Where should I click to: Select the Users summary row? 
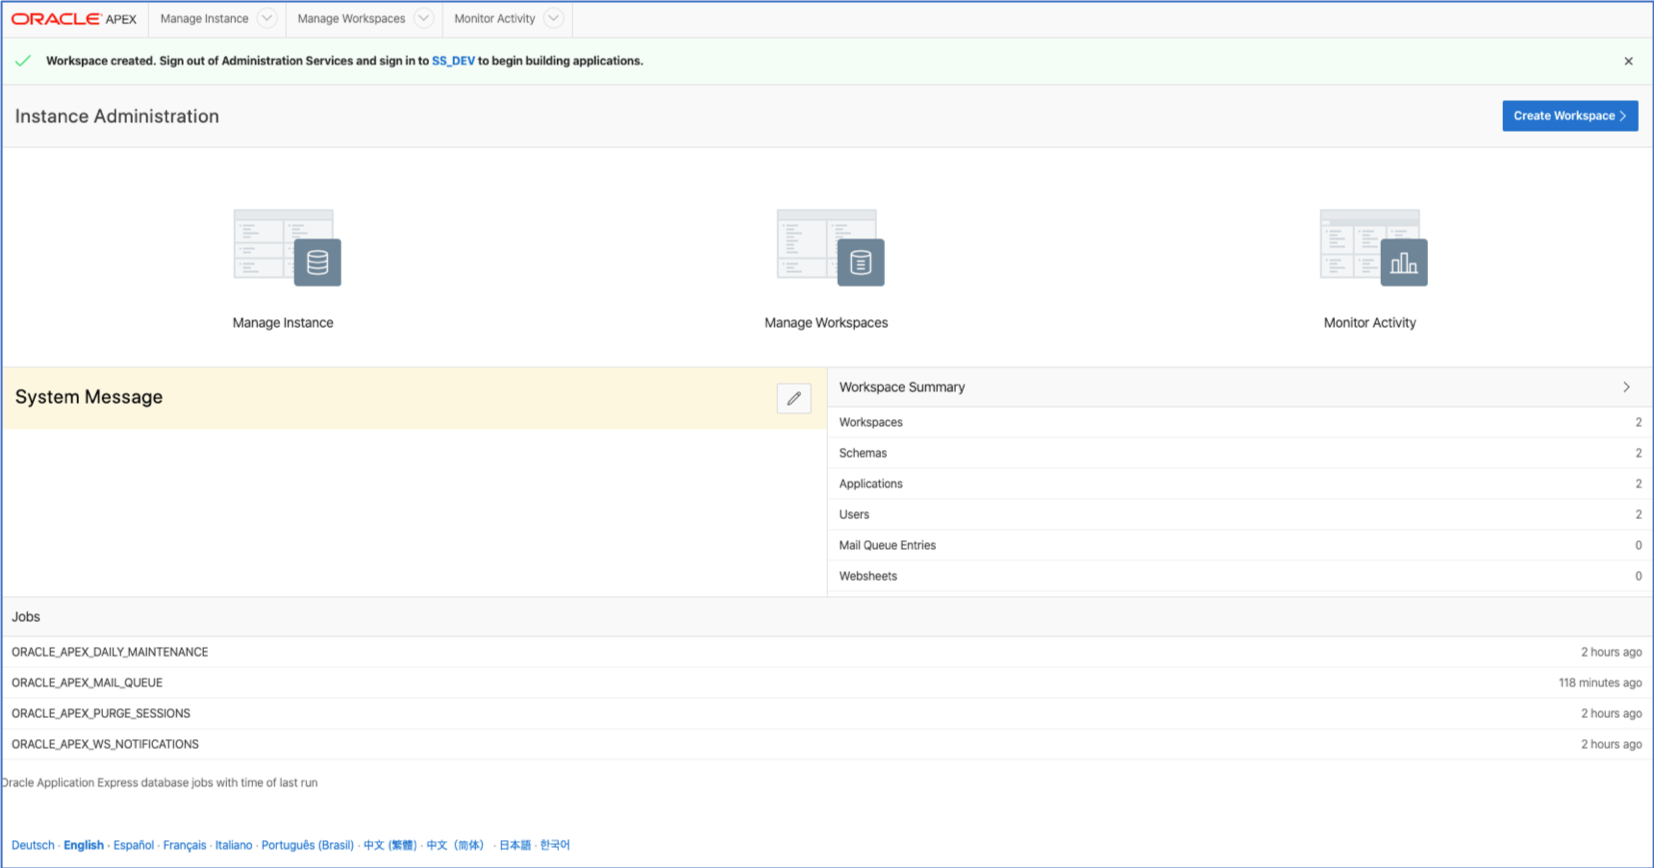coord(1240,515)
